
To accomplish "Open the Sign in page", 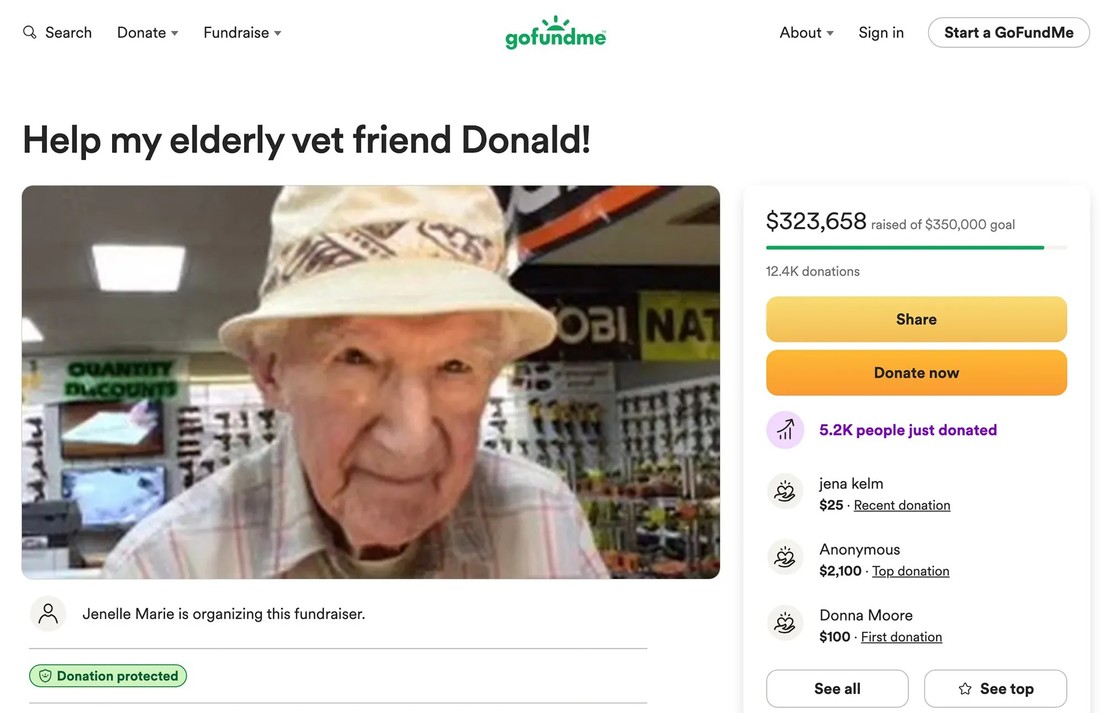I will [x=881, y=33].
